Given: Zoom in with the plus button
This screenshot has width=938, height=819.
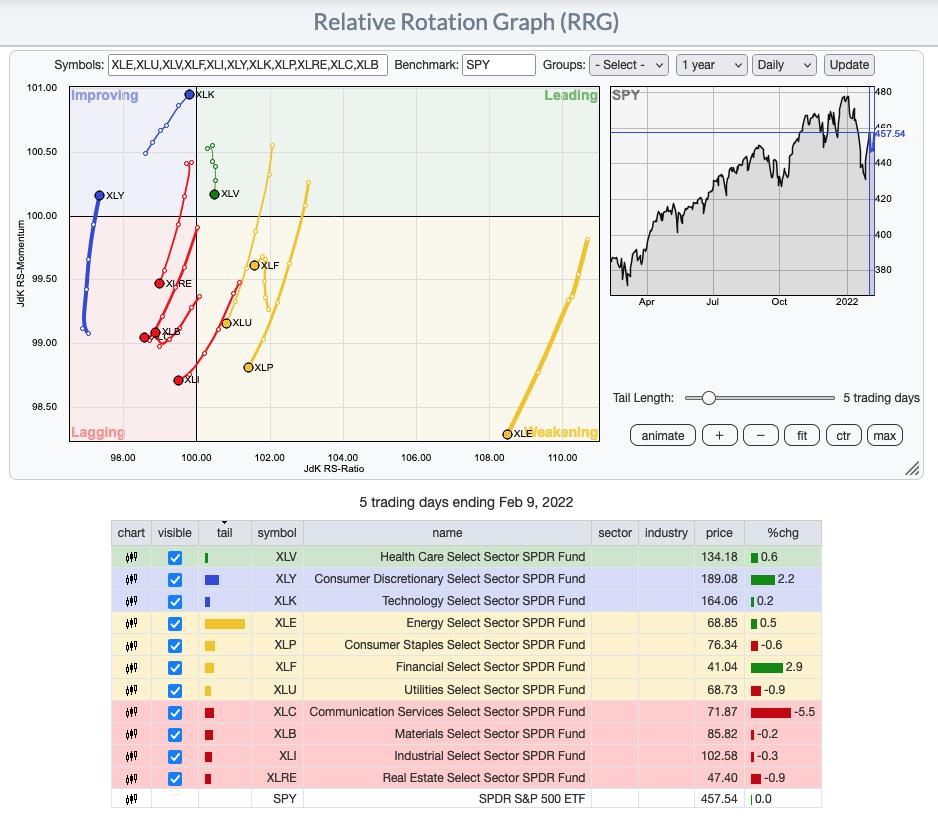Looking at the screenshot, I should pos(719,436).
